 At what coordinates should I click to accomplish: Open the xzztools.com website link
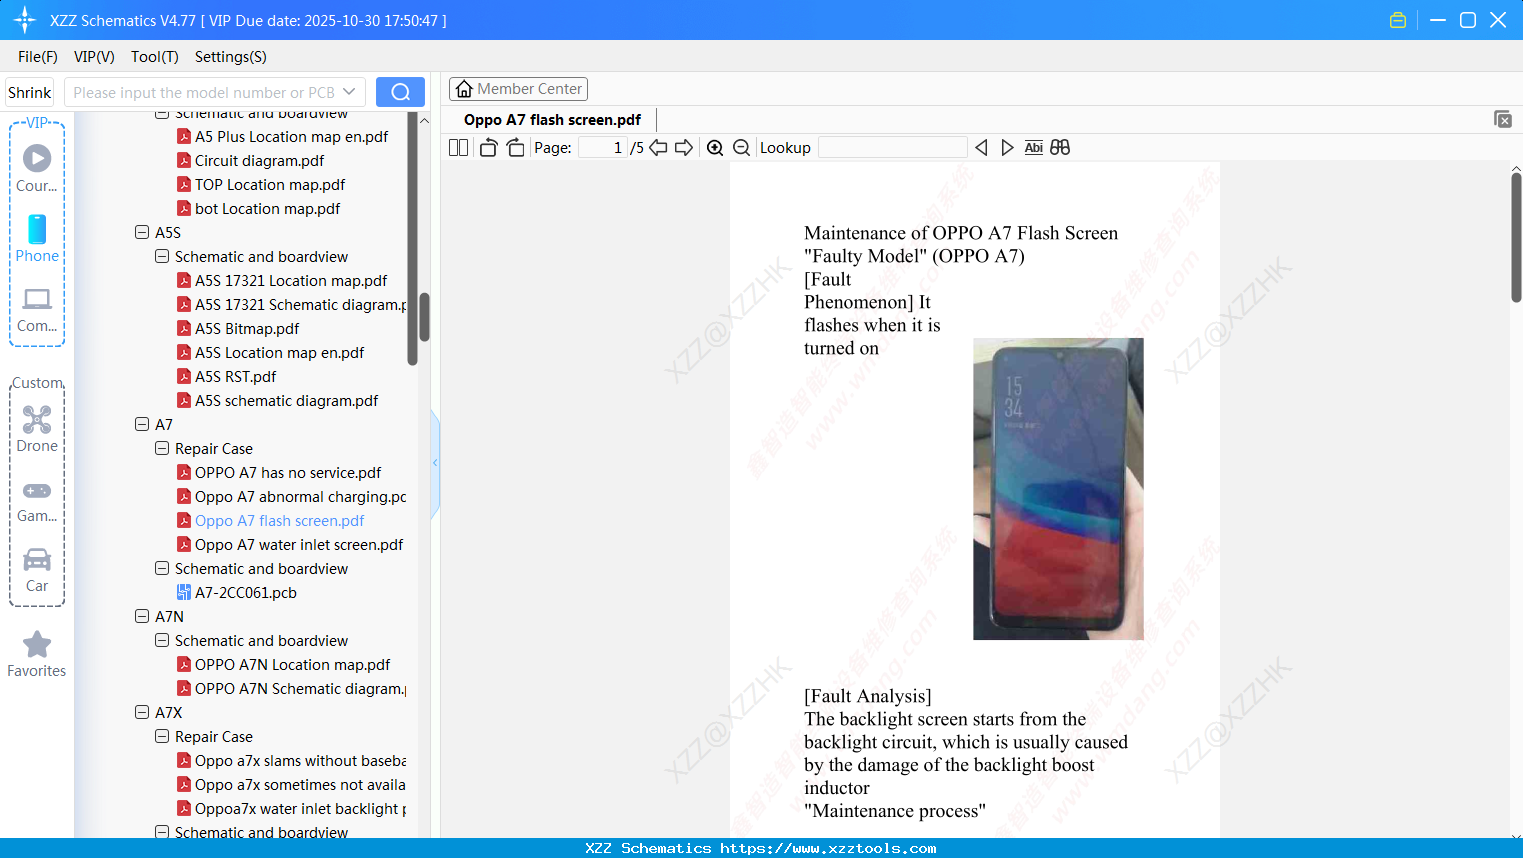click(x=828, y=848)
